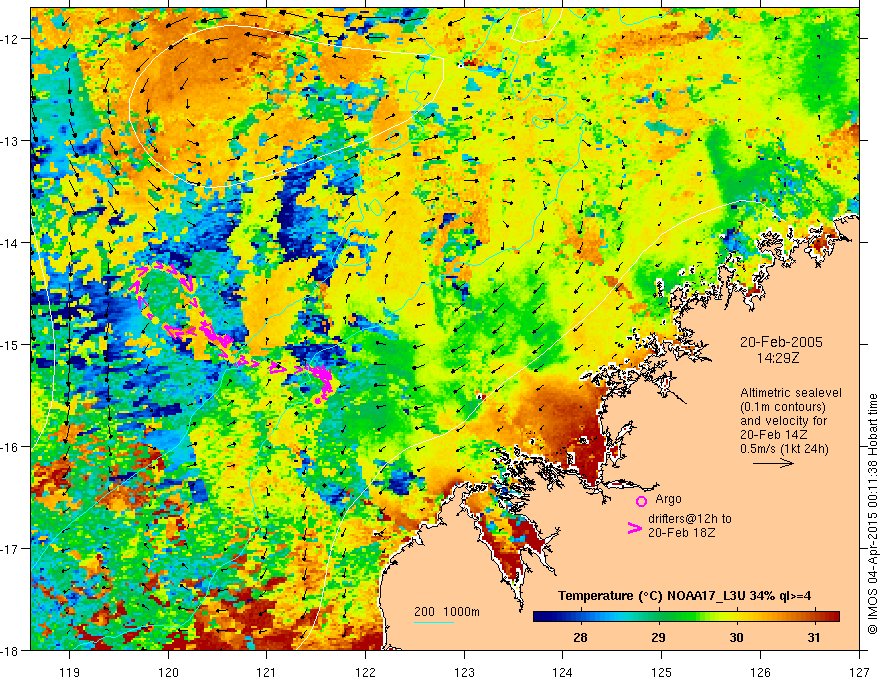Click the '(0.1m contours)' text
The image size is (880, 680).
(x=782, y=407)
